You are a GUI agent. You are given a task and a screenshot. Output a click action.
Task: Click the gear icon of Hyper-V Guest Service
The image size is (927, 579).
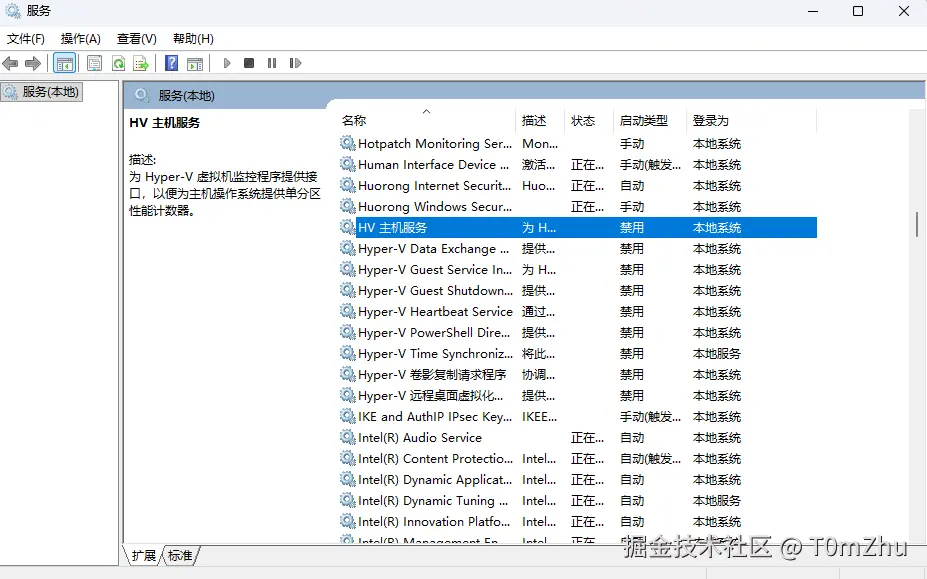click(x=348, y=269)
